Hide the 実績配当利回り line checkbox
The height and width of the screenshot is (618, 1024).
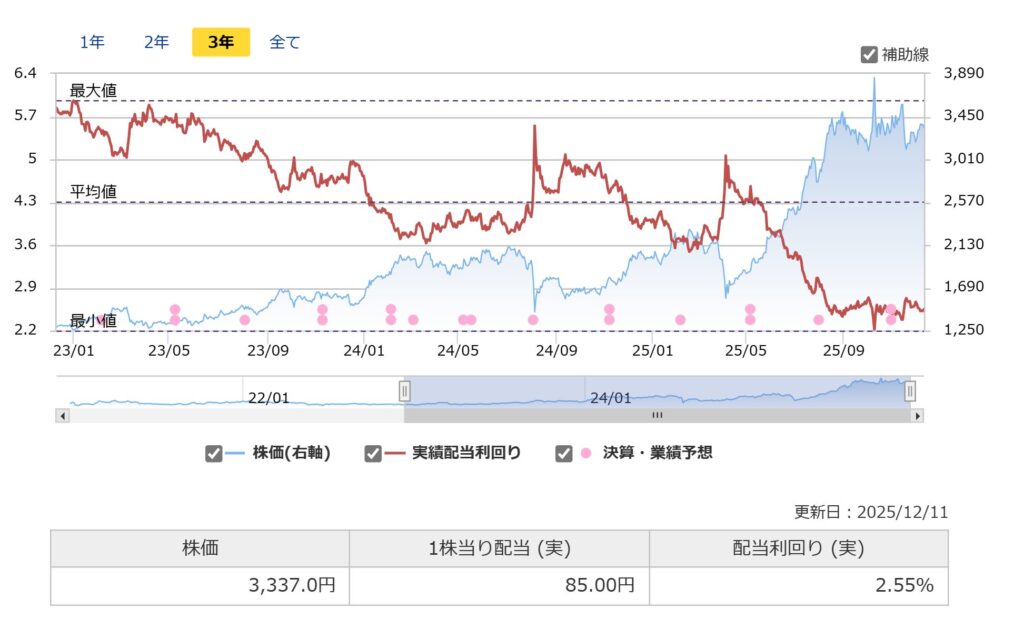point(372,454)
